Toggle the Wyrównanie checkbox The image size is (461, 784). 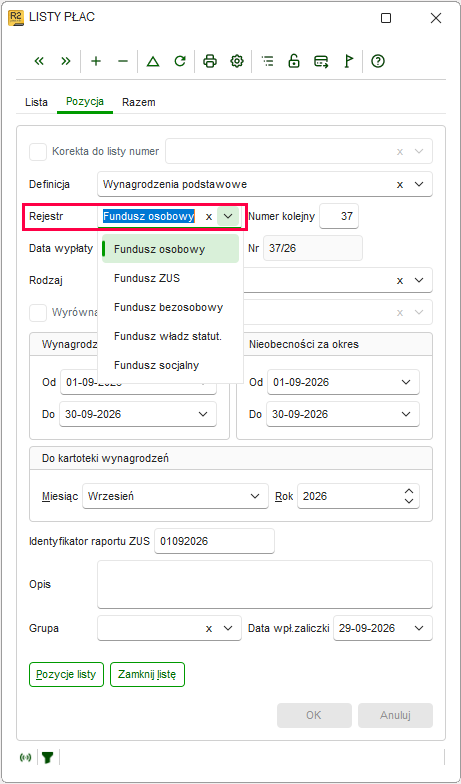(38, 312)
